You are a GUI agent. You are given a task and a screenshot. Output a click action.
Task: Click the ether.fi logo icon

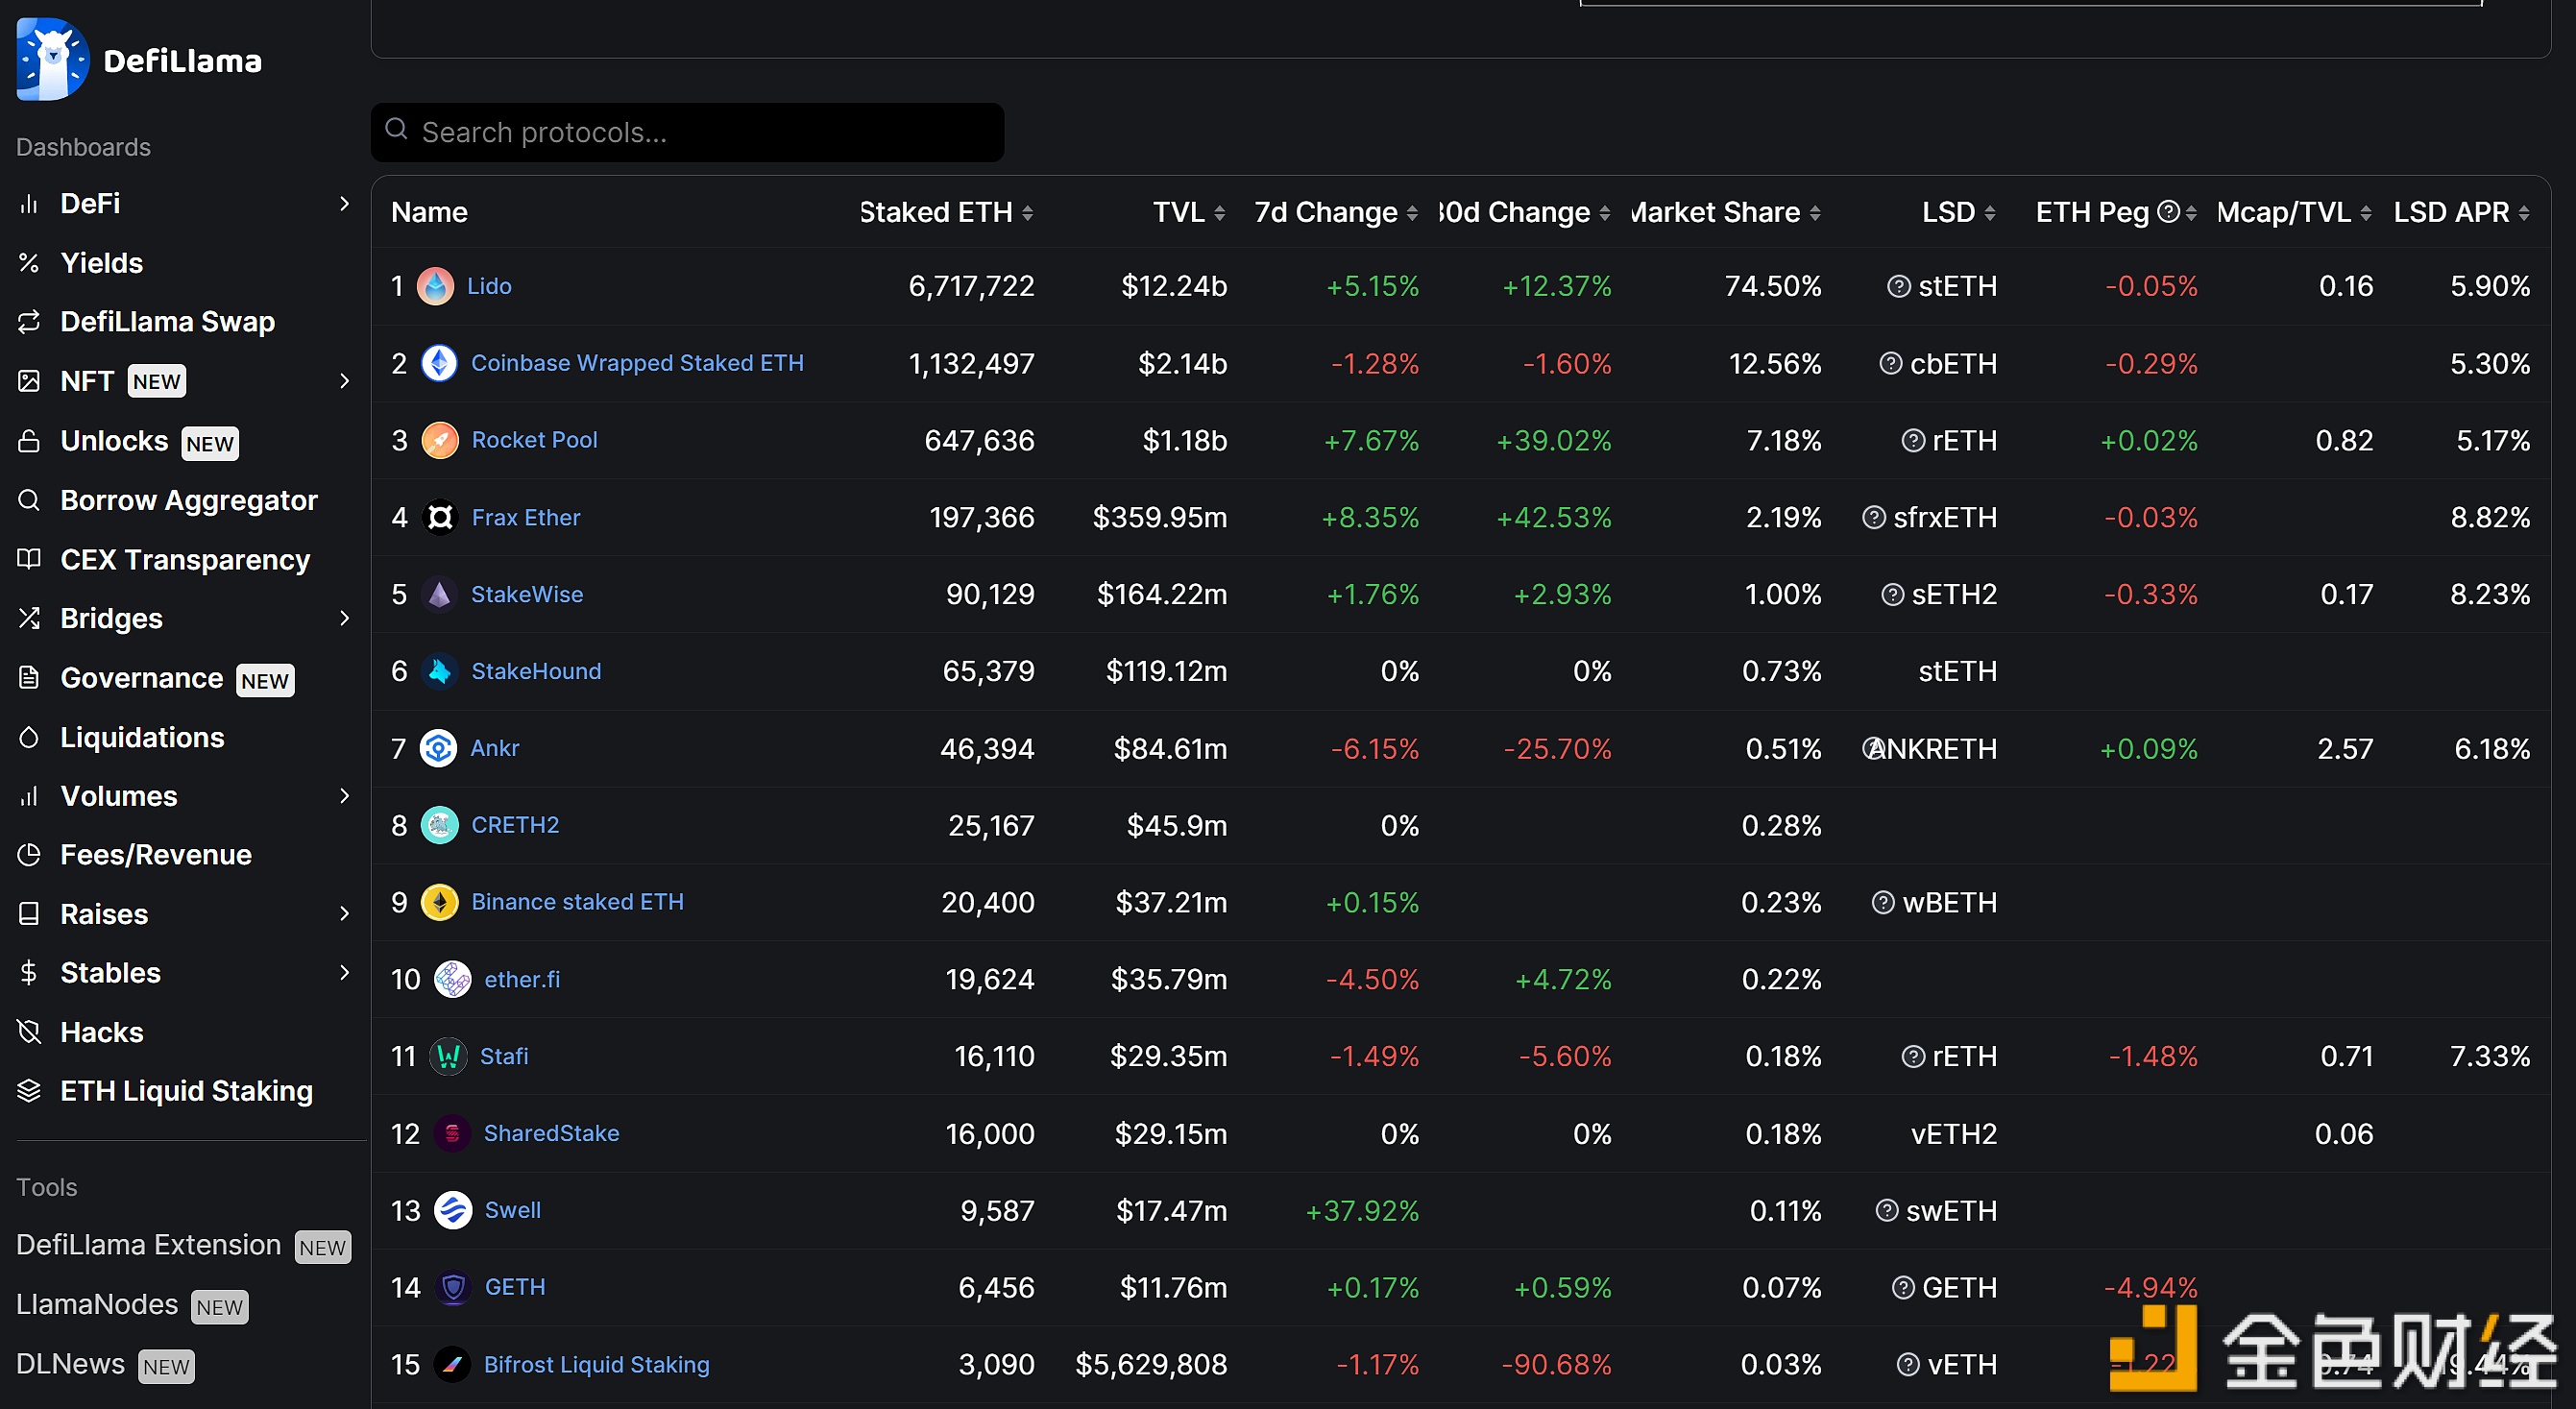(453, 980)
